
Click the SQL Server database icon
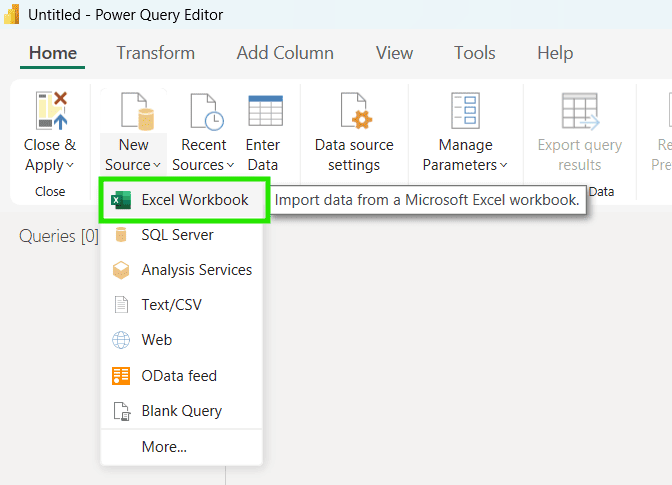click(121, 235)
